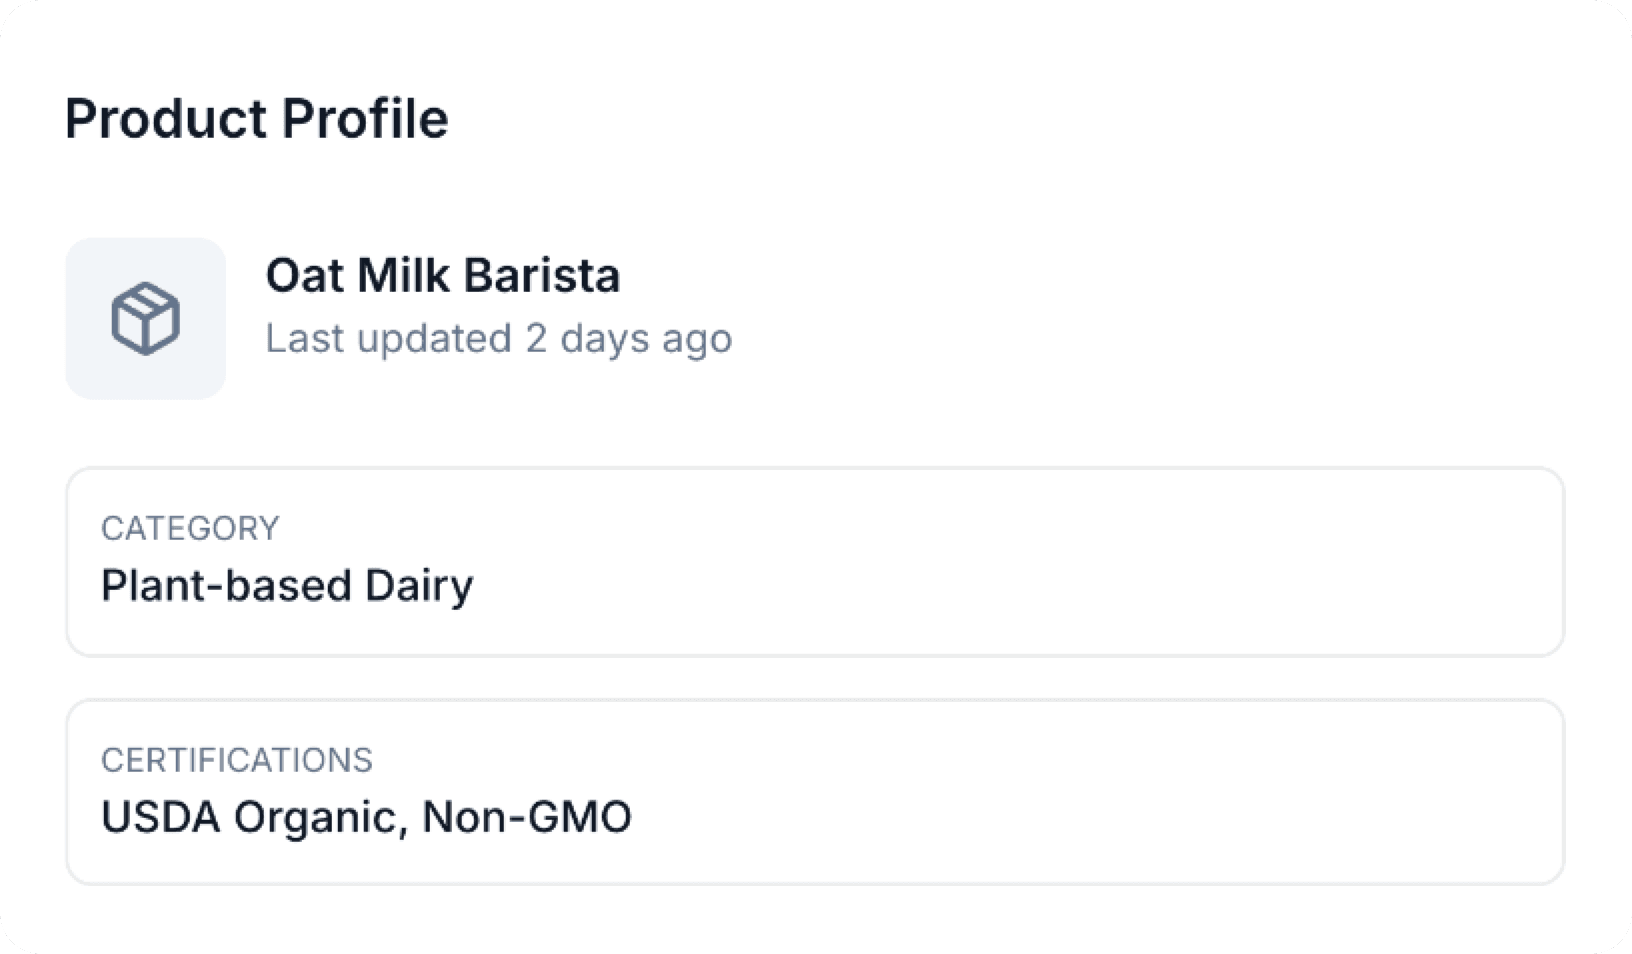Select the Plant-based Dairy value
1632x954 pixels.
coord(287,586)
